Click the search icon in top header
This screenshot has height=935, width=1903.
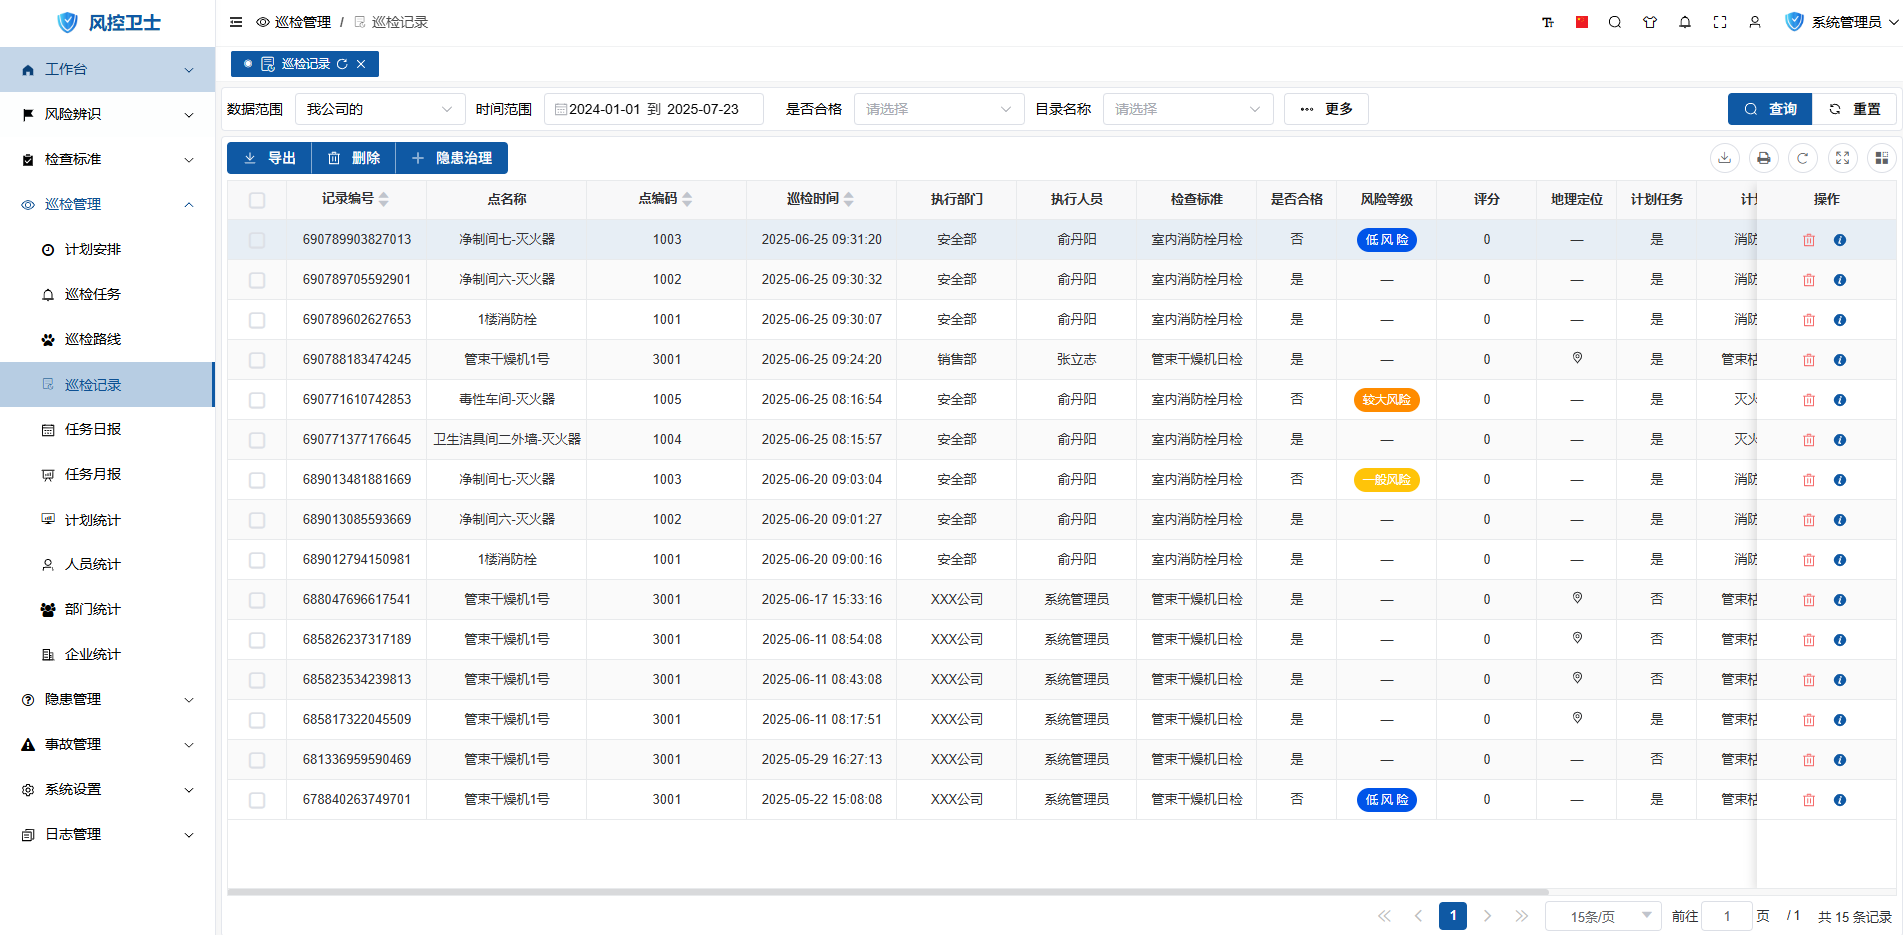[1615, 22]
